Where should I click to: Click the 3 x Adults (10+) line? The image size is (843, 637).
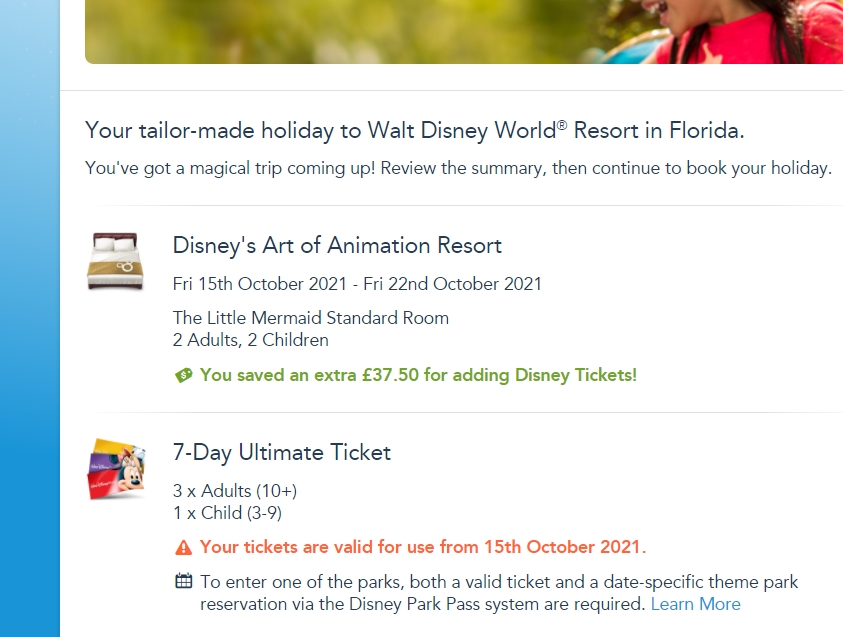pyautogui.click(x=235, y=491)
